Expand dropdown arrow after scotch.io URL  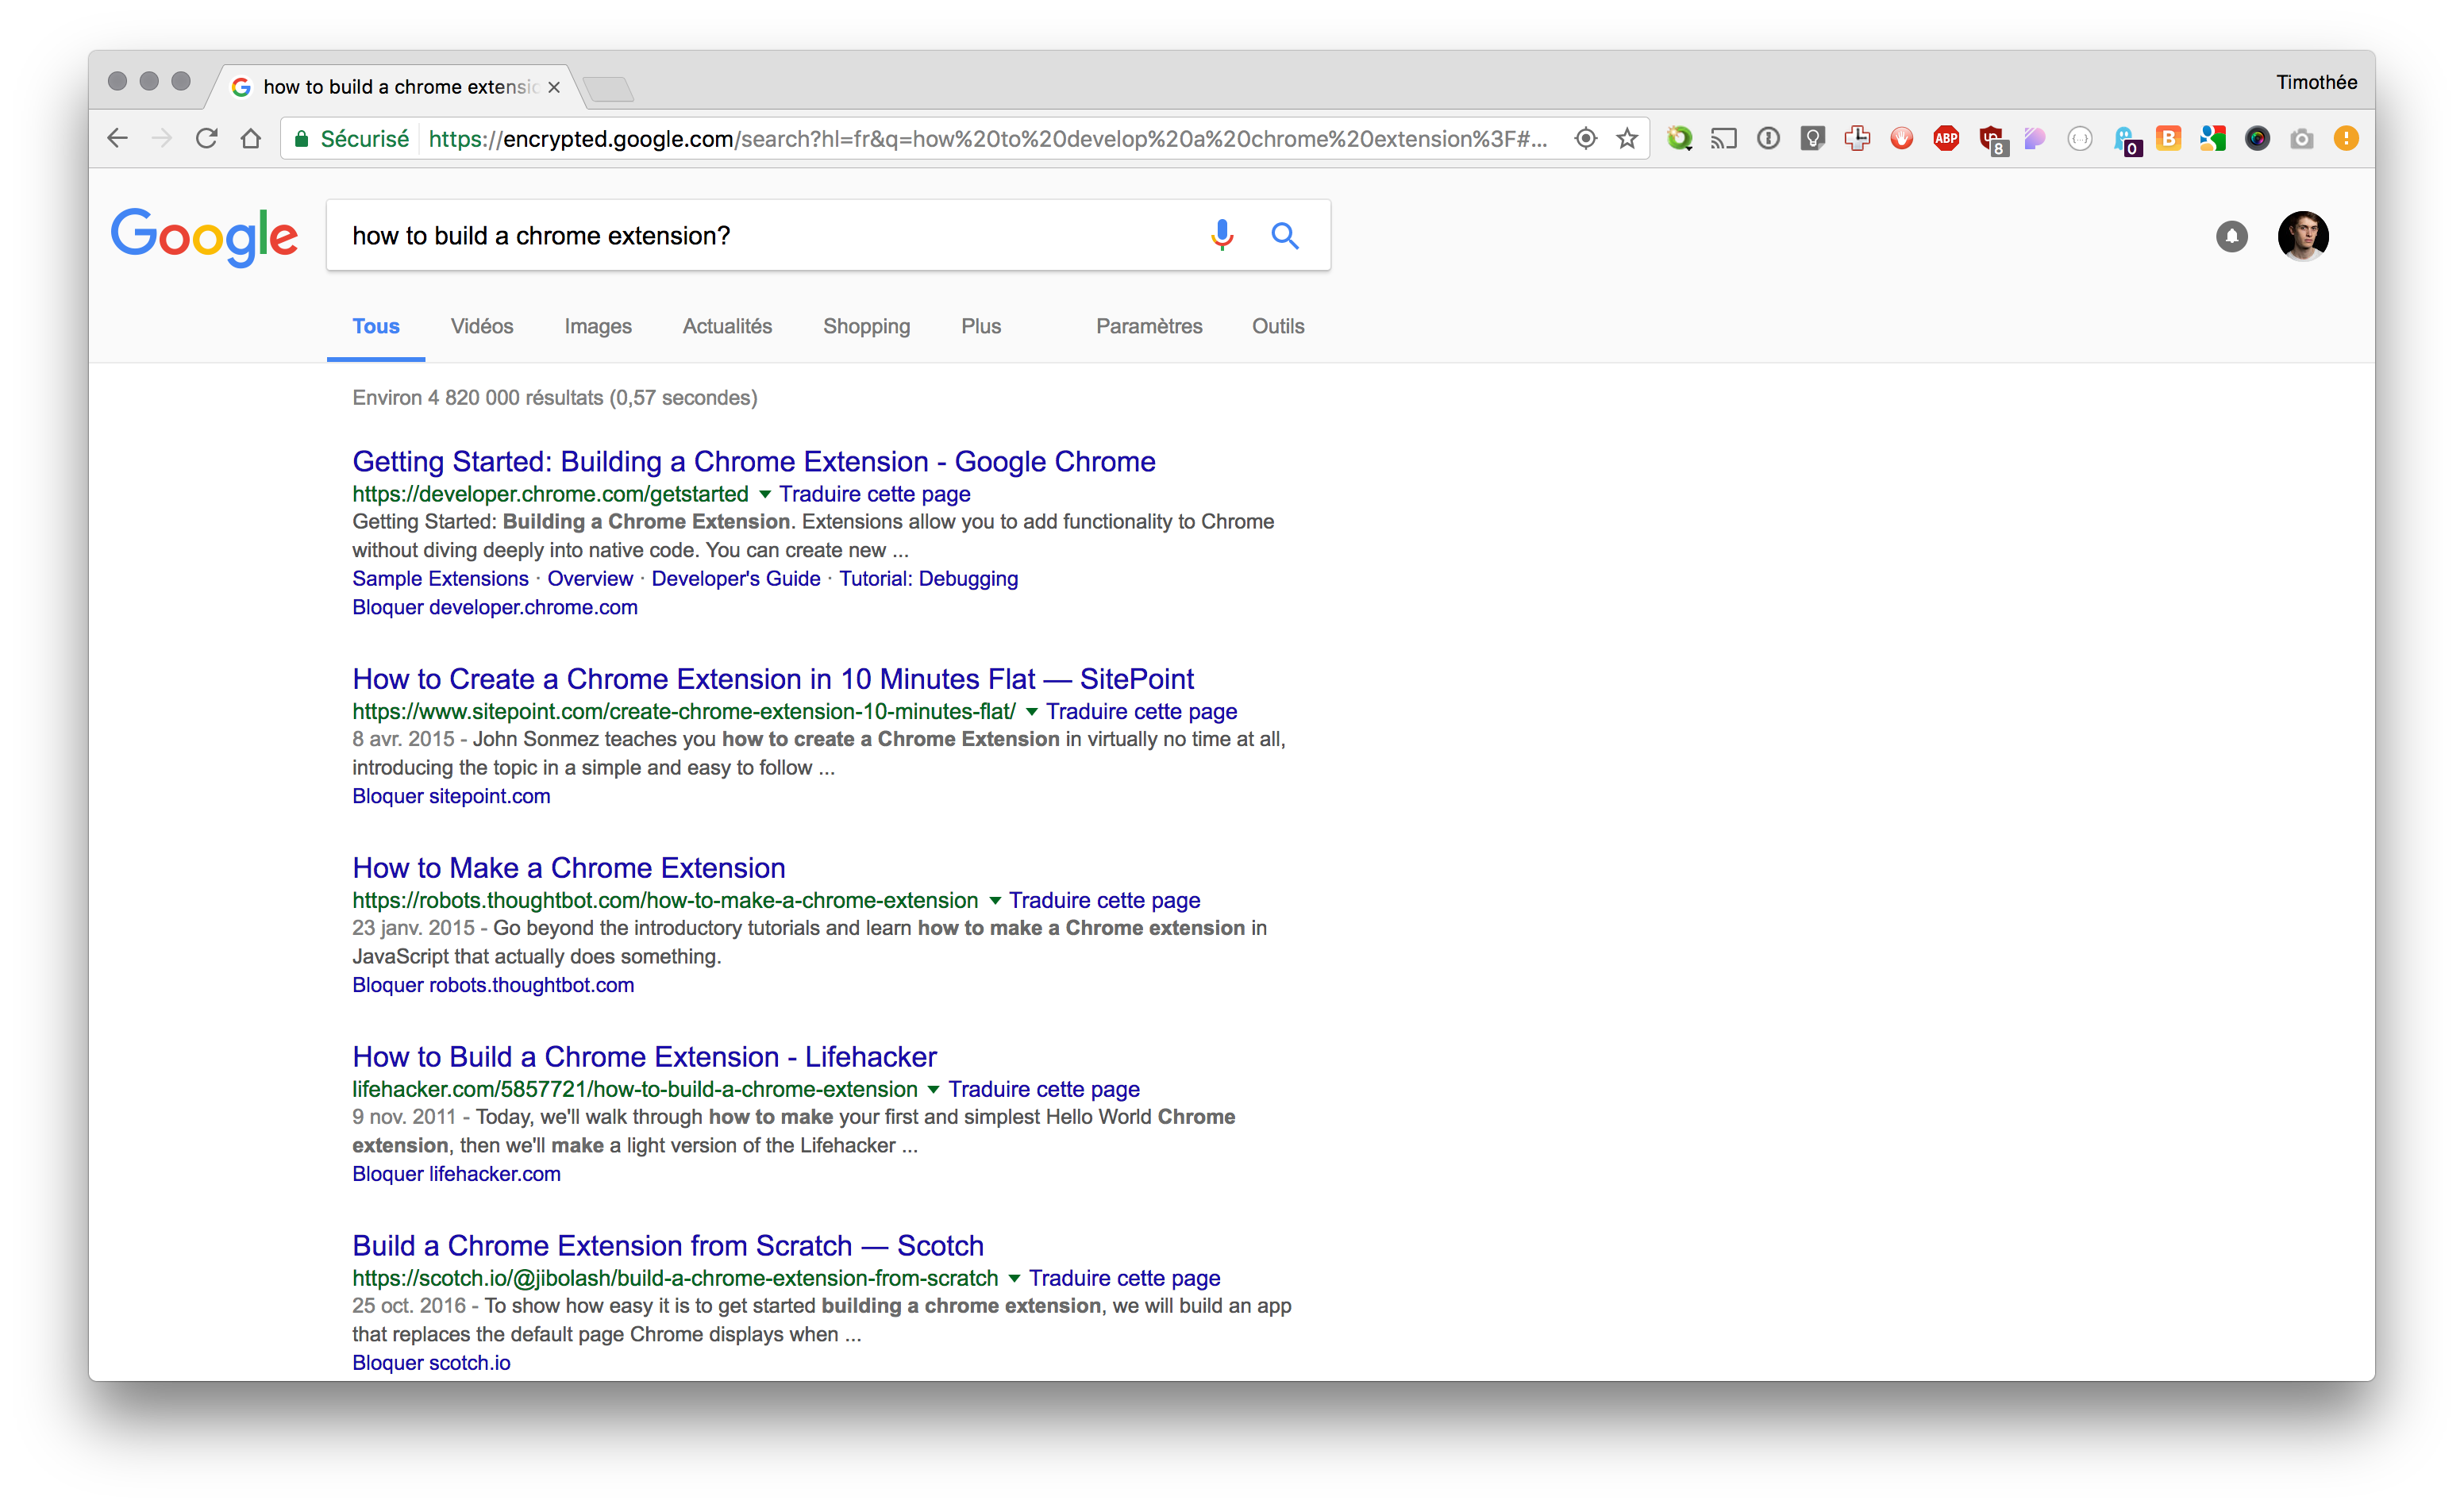1014,1279
